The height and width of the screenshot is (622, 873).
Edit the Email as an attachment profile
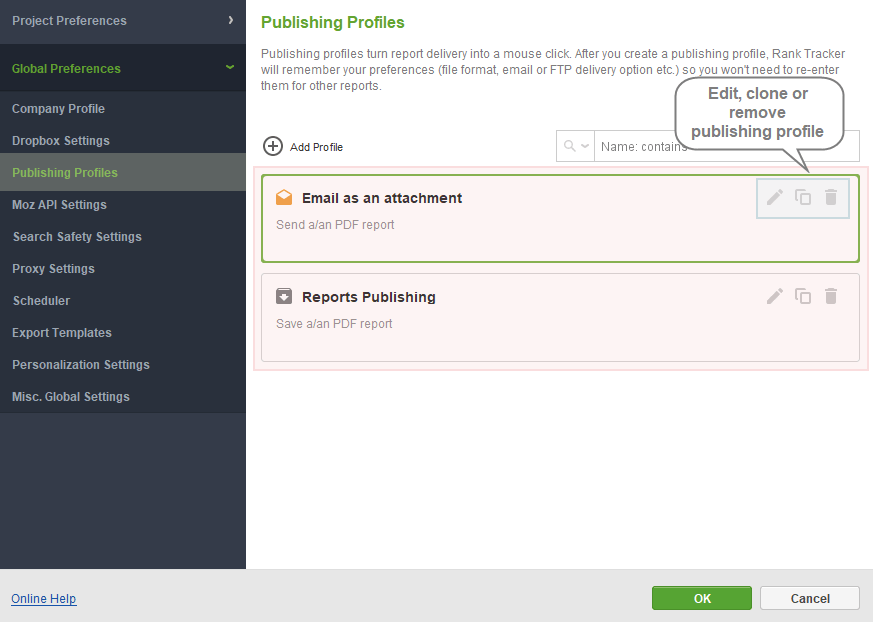pos(774,197)
